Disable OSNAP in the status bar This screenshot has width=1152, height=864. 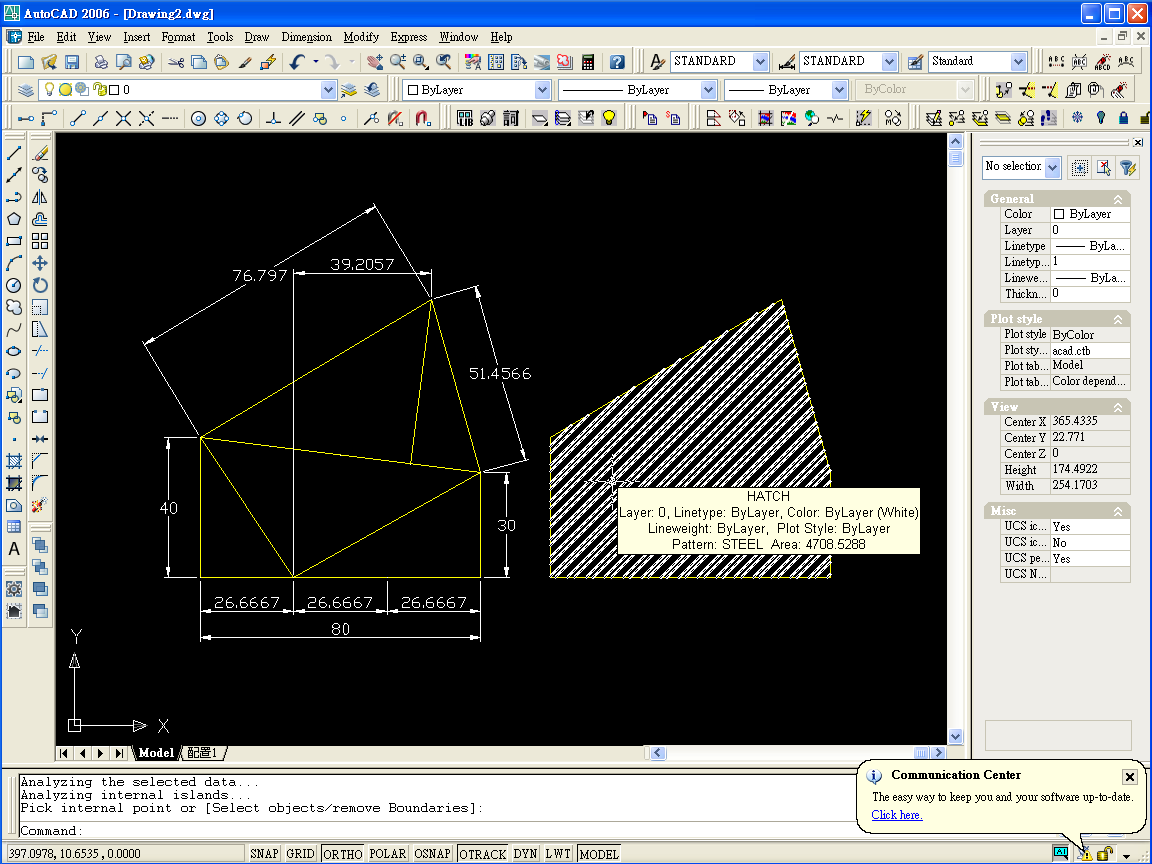(x=432, y=854)
